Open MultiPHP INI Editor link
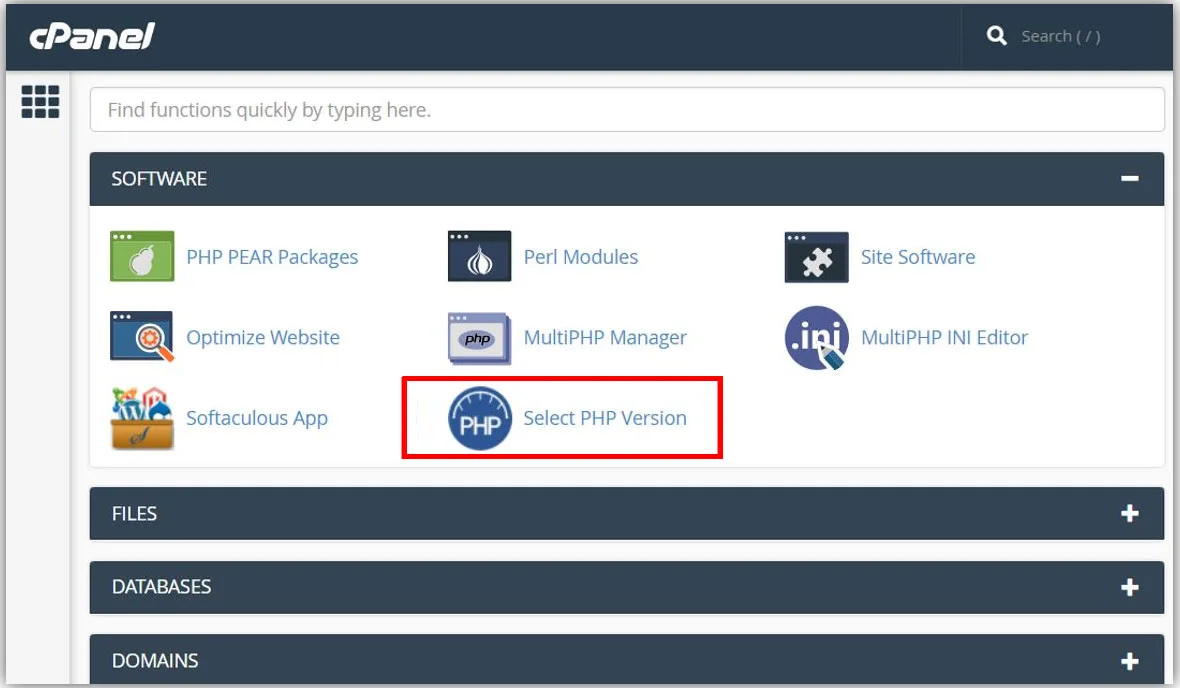Image resolution: width=1180 pixels, height=688 pixels. tap(944, 338)
